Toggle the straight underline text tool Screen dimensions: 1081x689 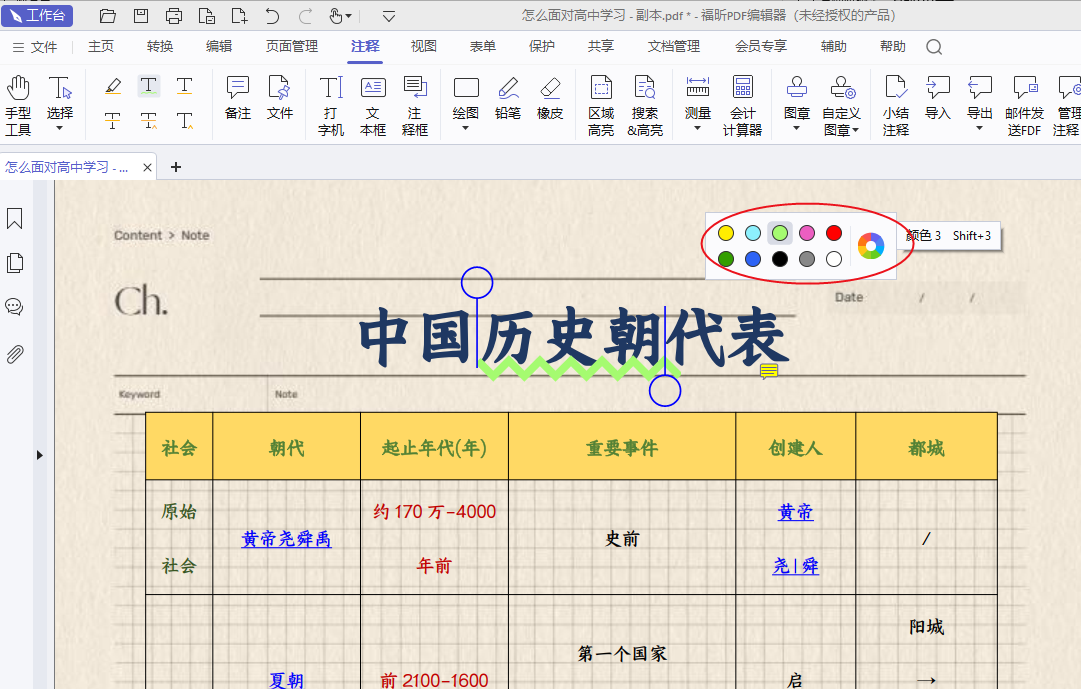[x=185, y=86]
